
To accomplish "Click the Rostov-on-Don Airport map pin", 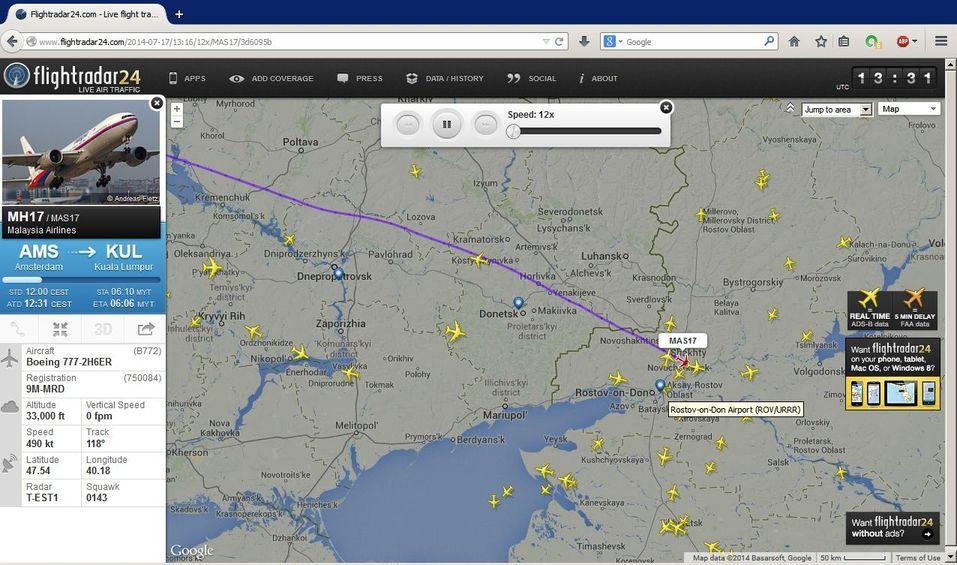I will 660,386.
